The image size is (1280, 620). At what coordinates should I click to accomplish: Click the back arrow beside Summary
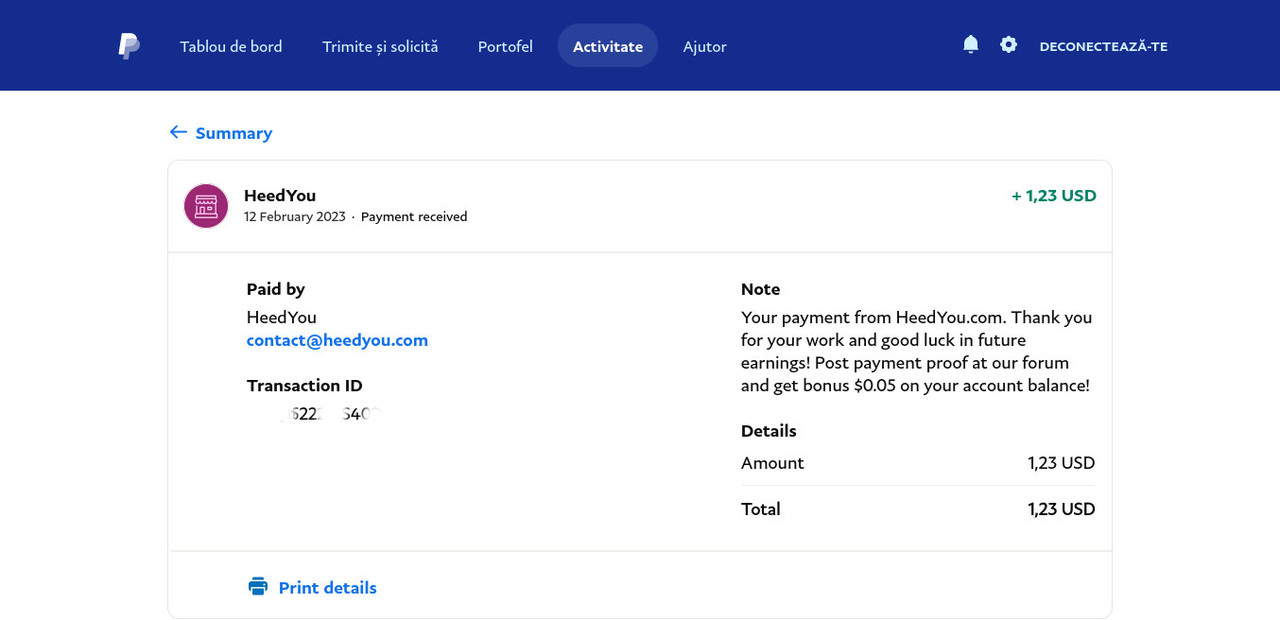pos(178,132)
